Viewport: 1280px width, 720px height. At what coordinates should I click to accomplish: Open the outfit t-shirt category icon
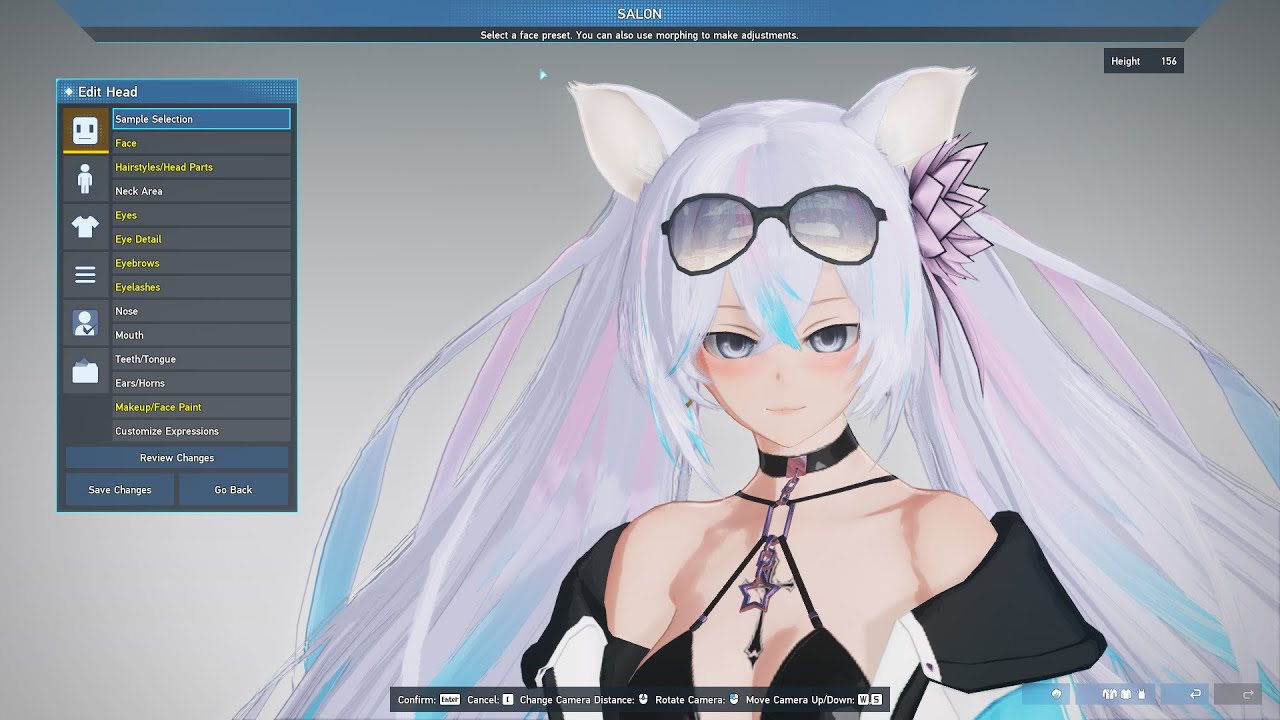click(x=85, y=227)
